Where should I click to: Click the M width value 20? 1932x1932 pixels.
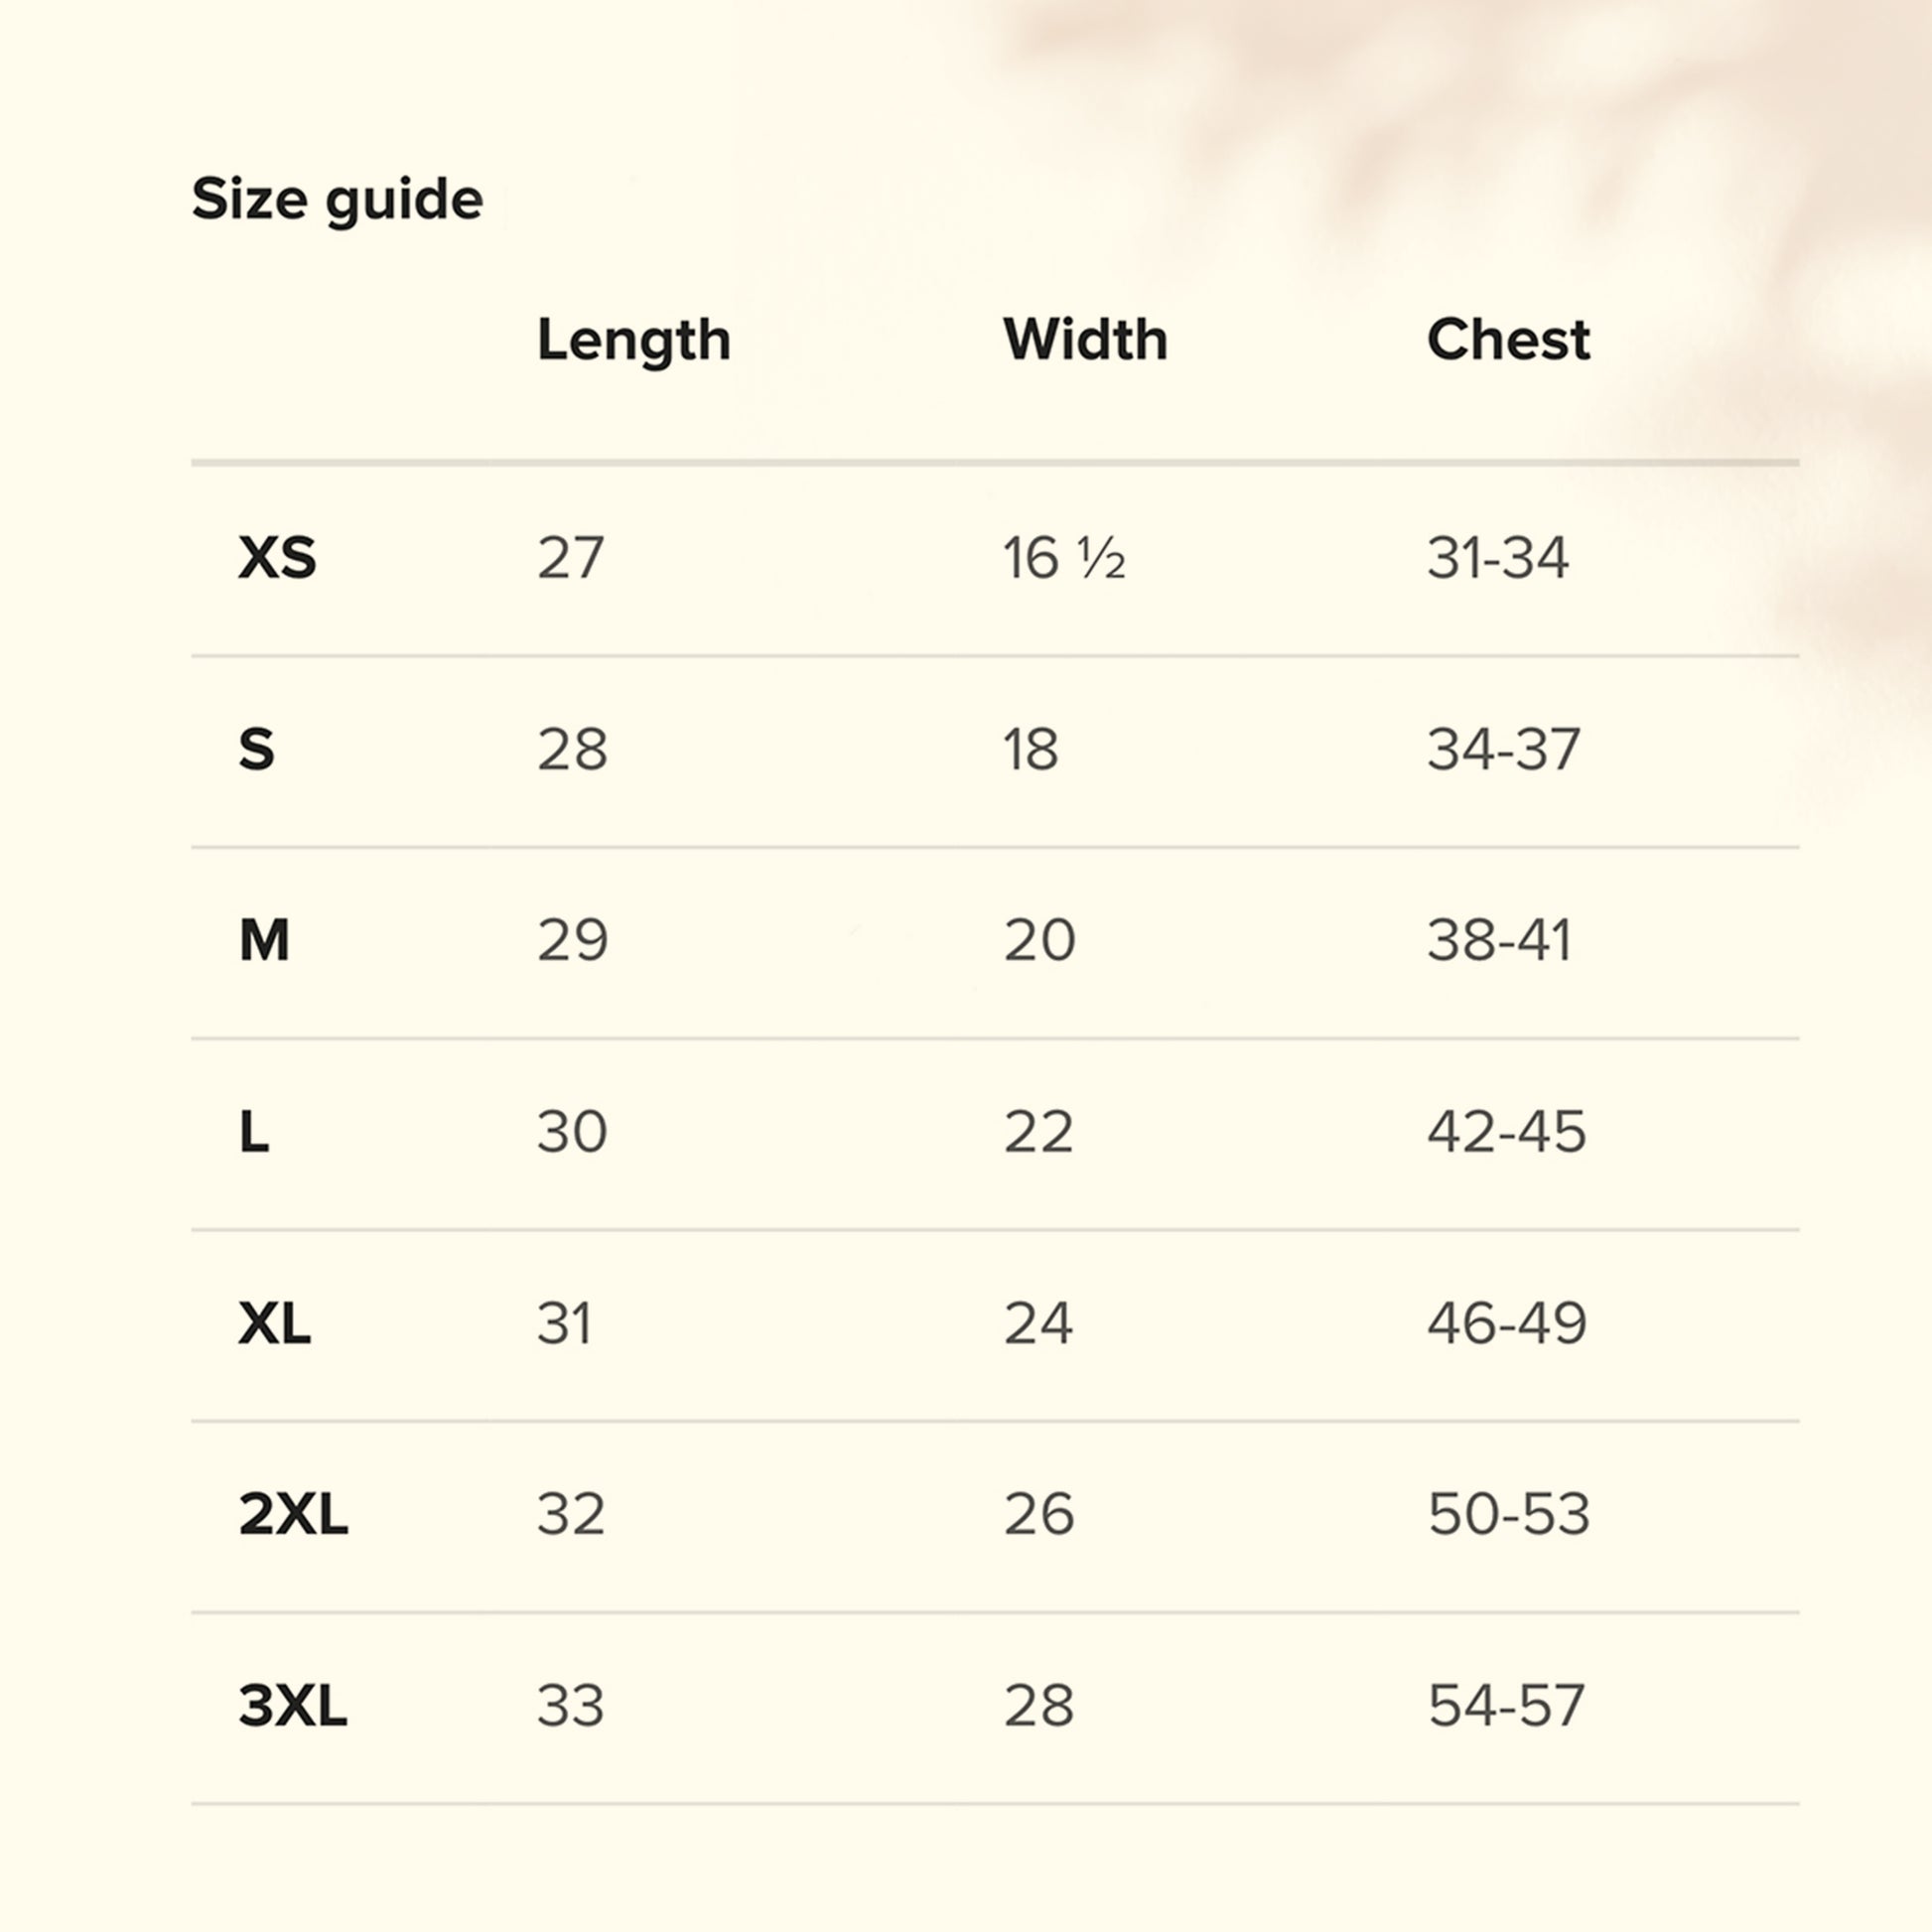pos(1039,940)
